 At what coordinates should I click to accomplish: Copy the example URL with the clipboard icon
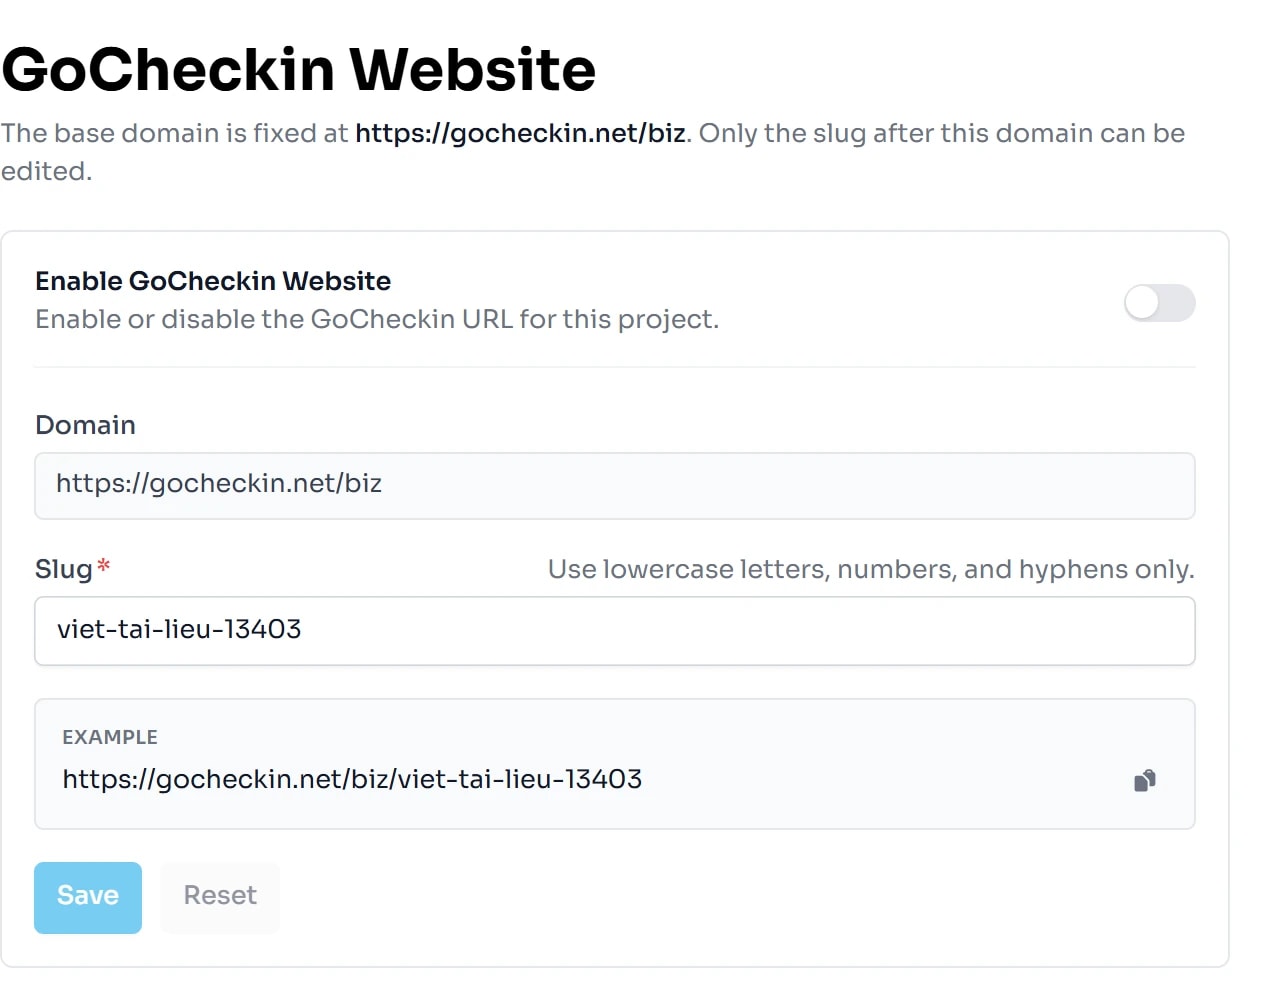click(x=1145, y=780)
